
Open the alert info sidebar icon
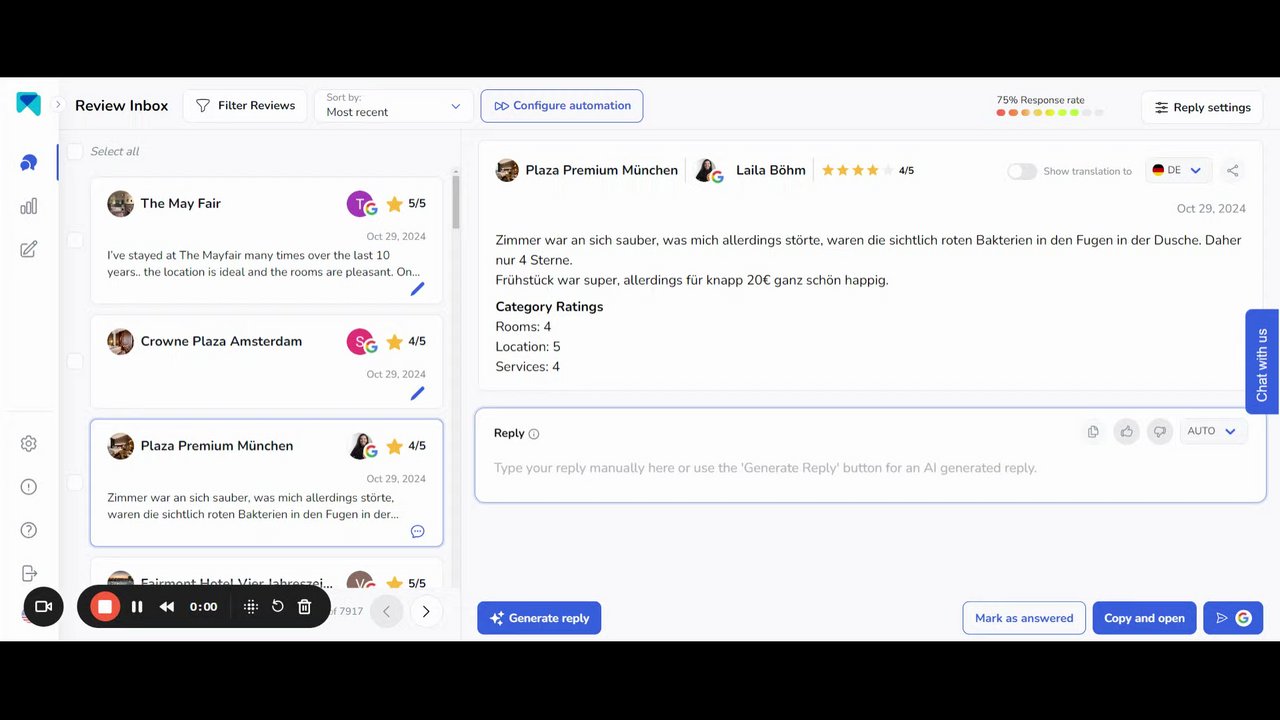(x=29, y=487)
